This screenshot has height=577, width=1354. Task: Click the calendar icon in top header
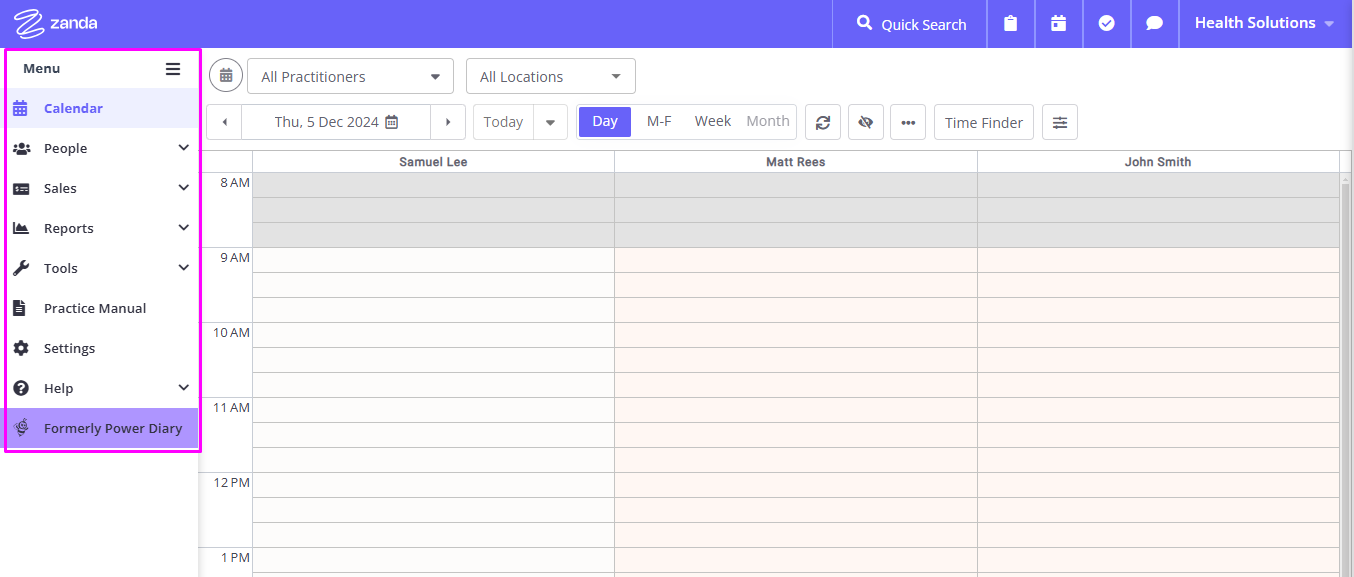point(1058,24)
